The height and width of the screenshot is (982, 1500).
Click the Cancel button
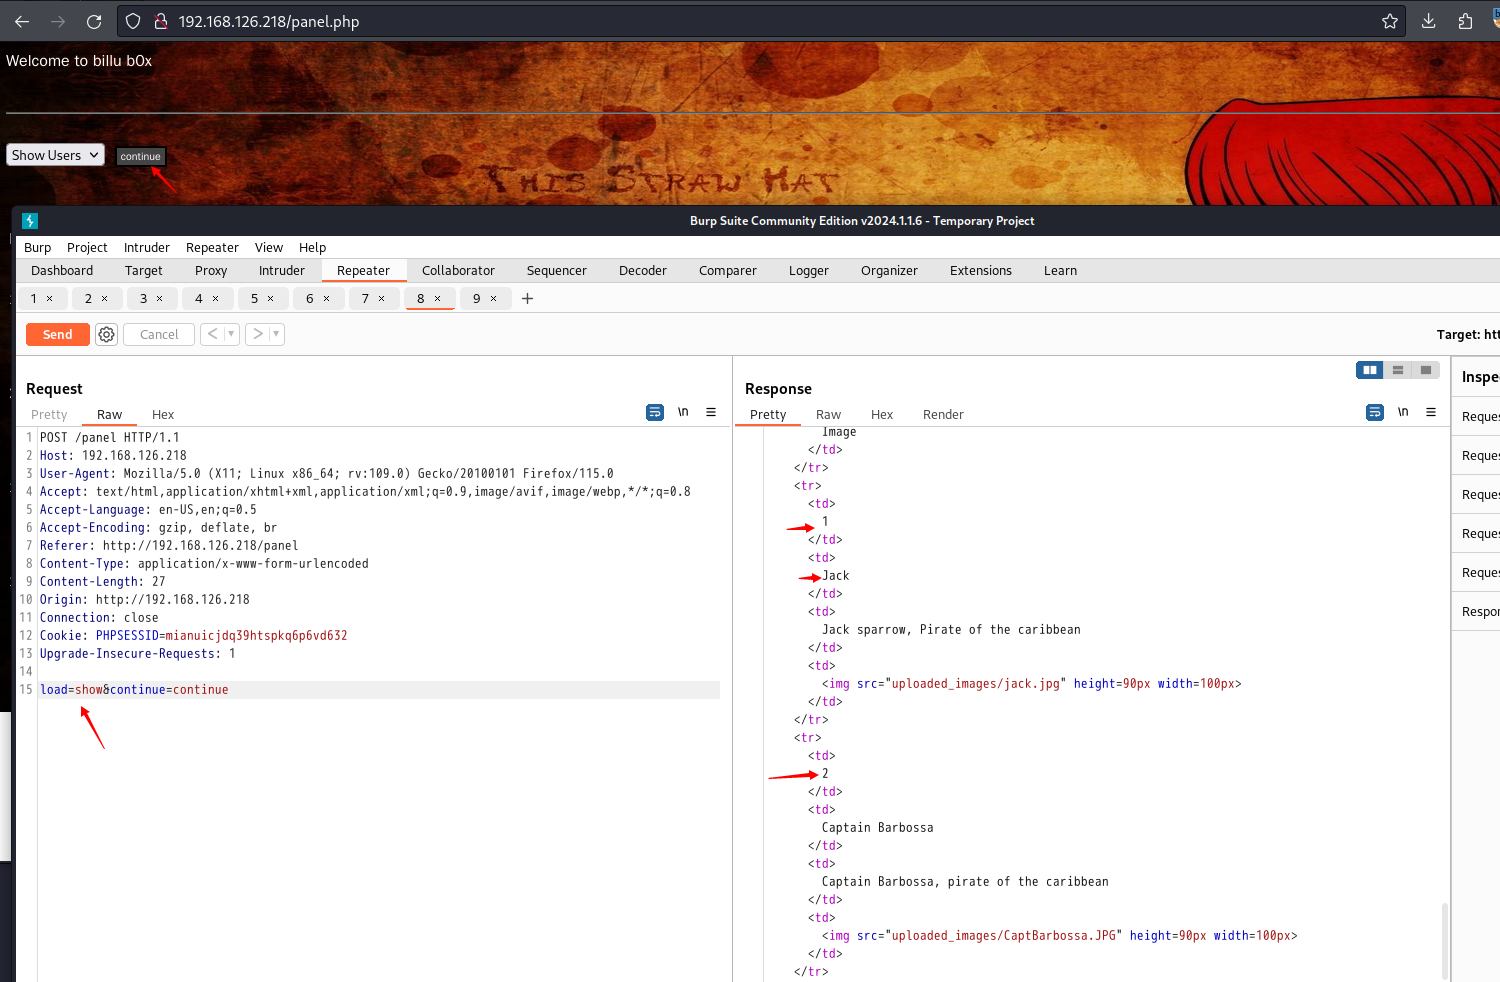[159, 335]
